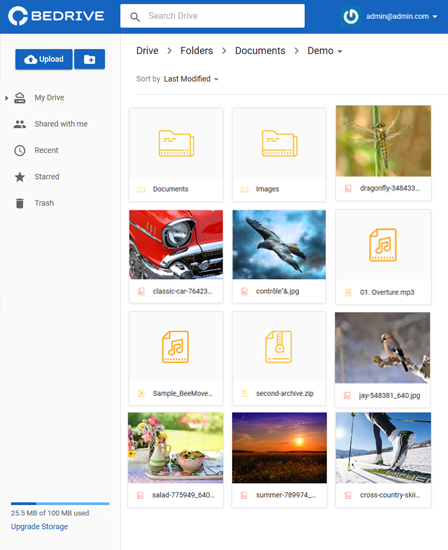
Task: Click the Upload button
Action: point(44,59)
